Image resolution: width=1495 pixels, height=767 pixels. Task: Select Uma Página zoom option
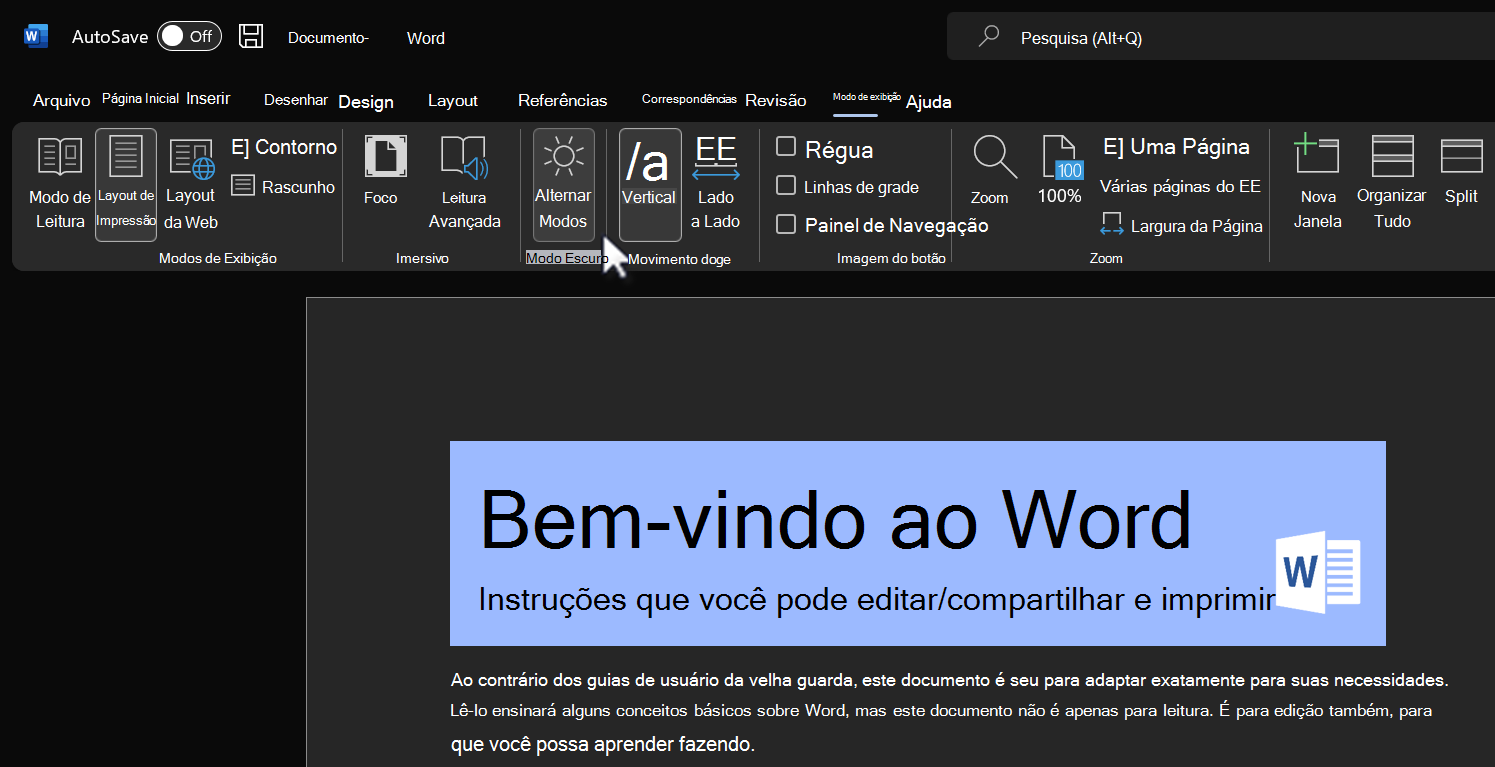coord(1176,147)
